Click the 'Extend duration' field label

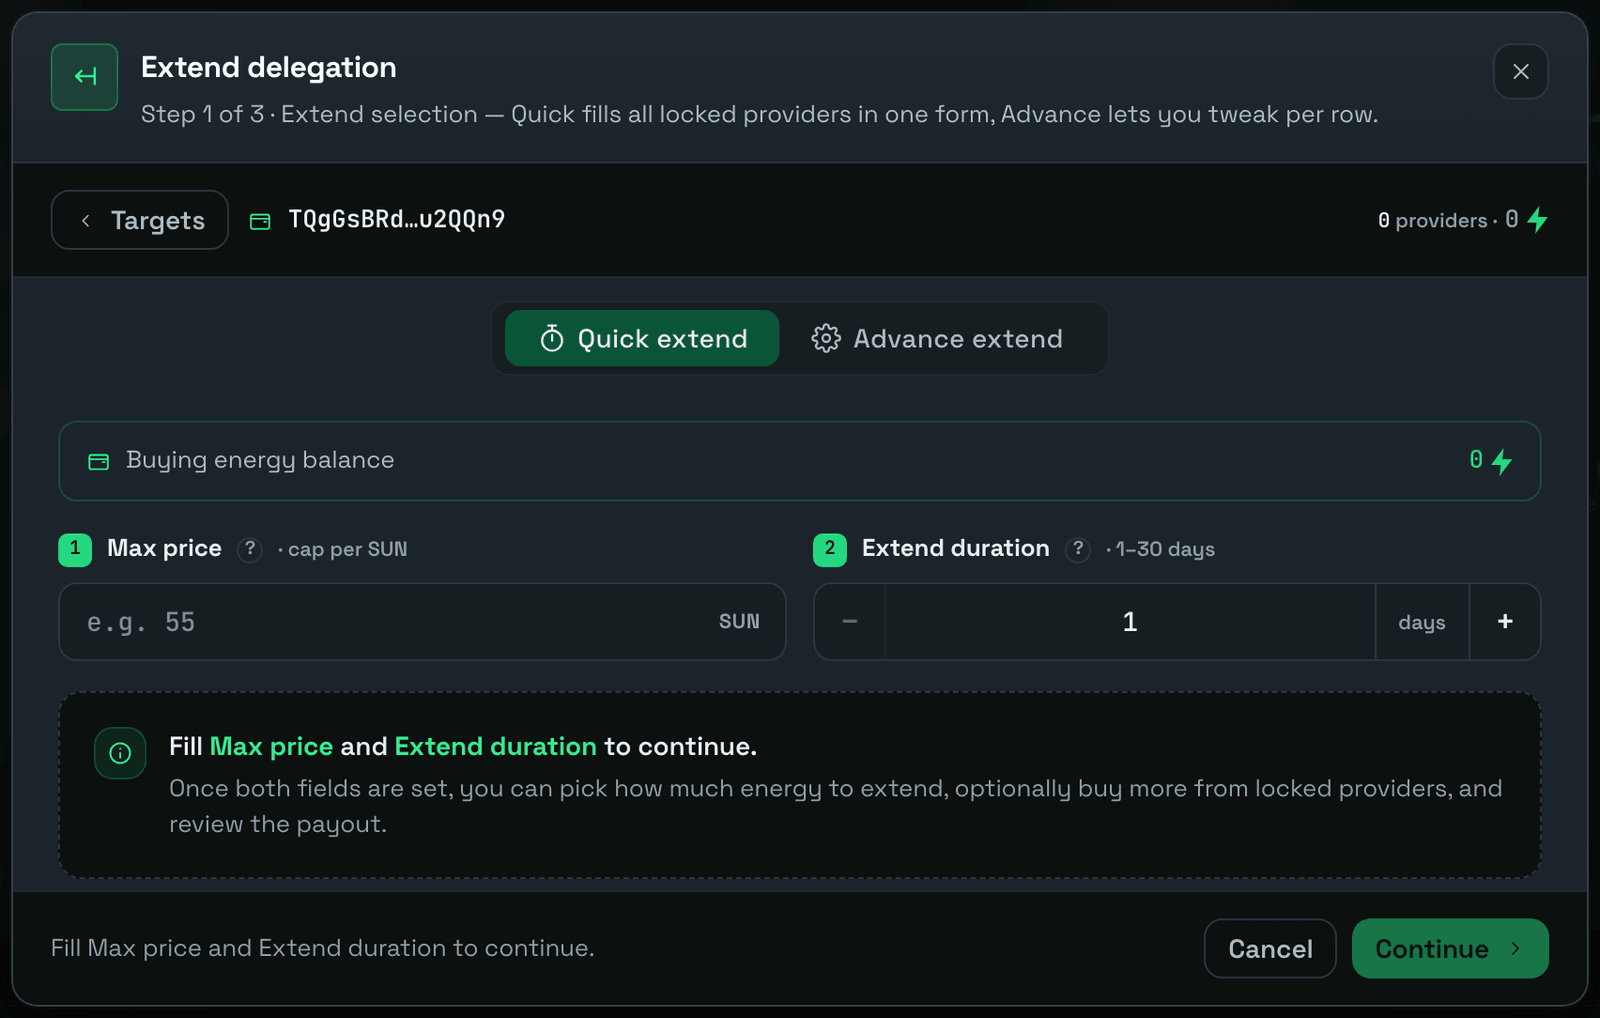tap(955, 548)
